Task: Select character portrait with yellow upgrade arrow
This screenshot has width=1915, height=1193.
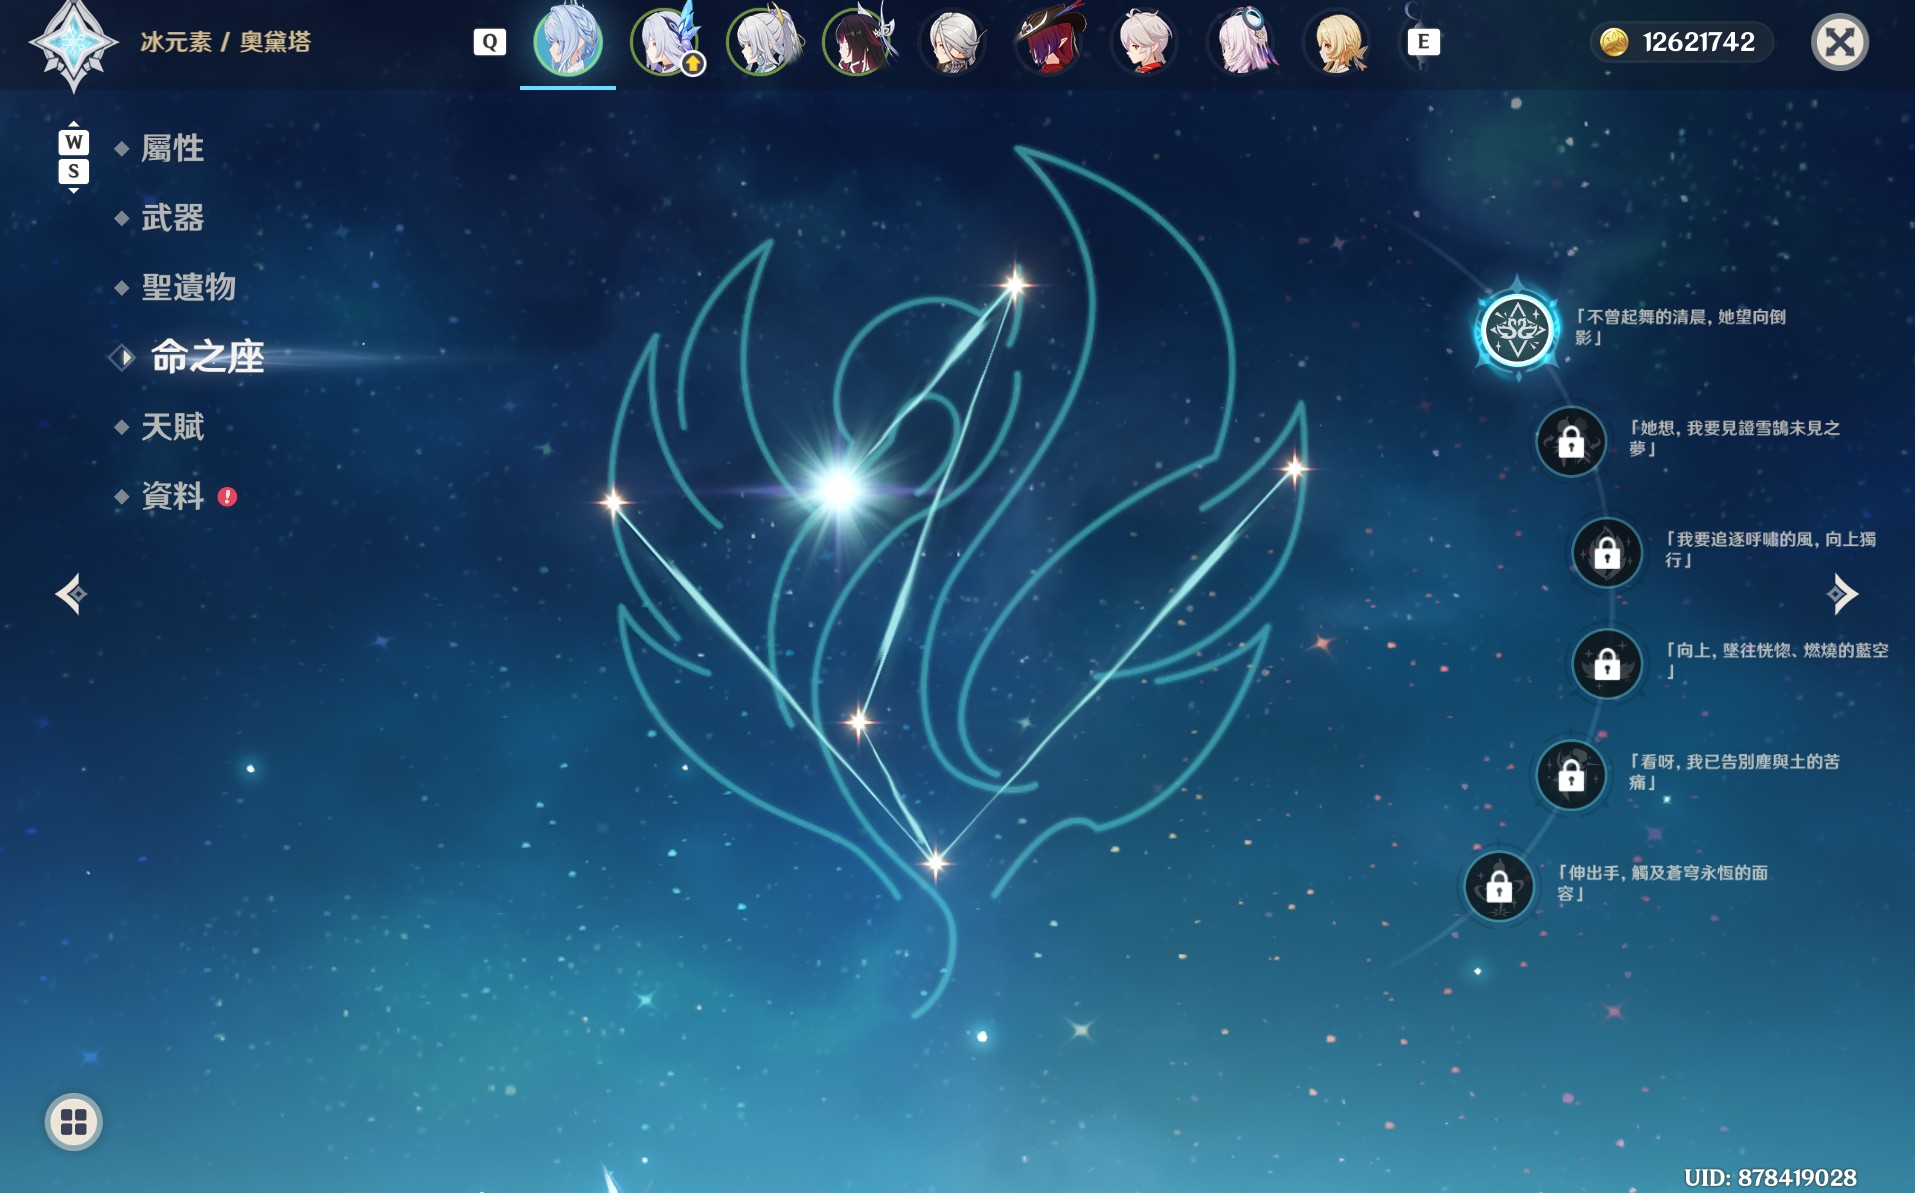Action: pyautogui.click(x=665, y=42)
